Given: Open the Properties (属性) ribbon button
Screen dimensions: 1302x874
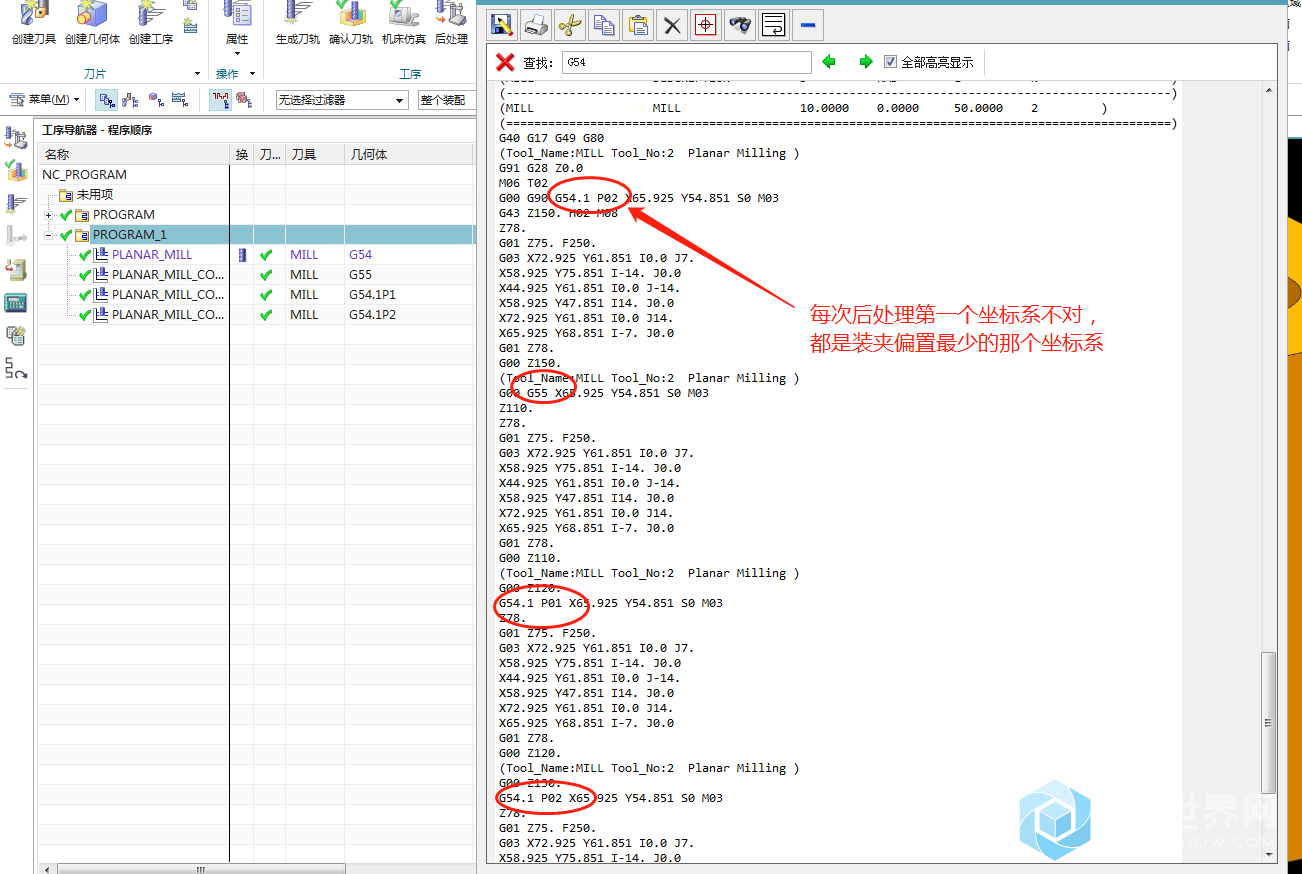Looking at the screenshot, I should (x=237, y=22).
